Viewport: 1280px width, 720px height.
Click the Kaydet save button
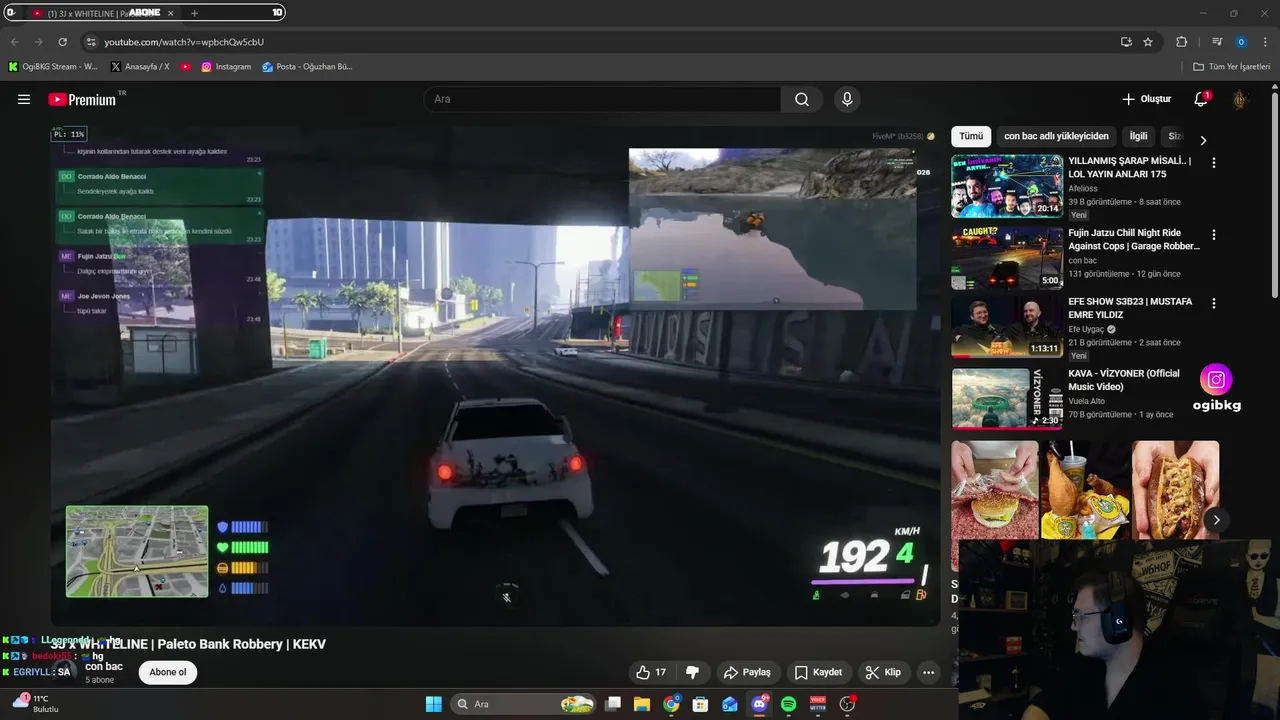tap(818, 672)
